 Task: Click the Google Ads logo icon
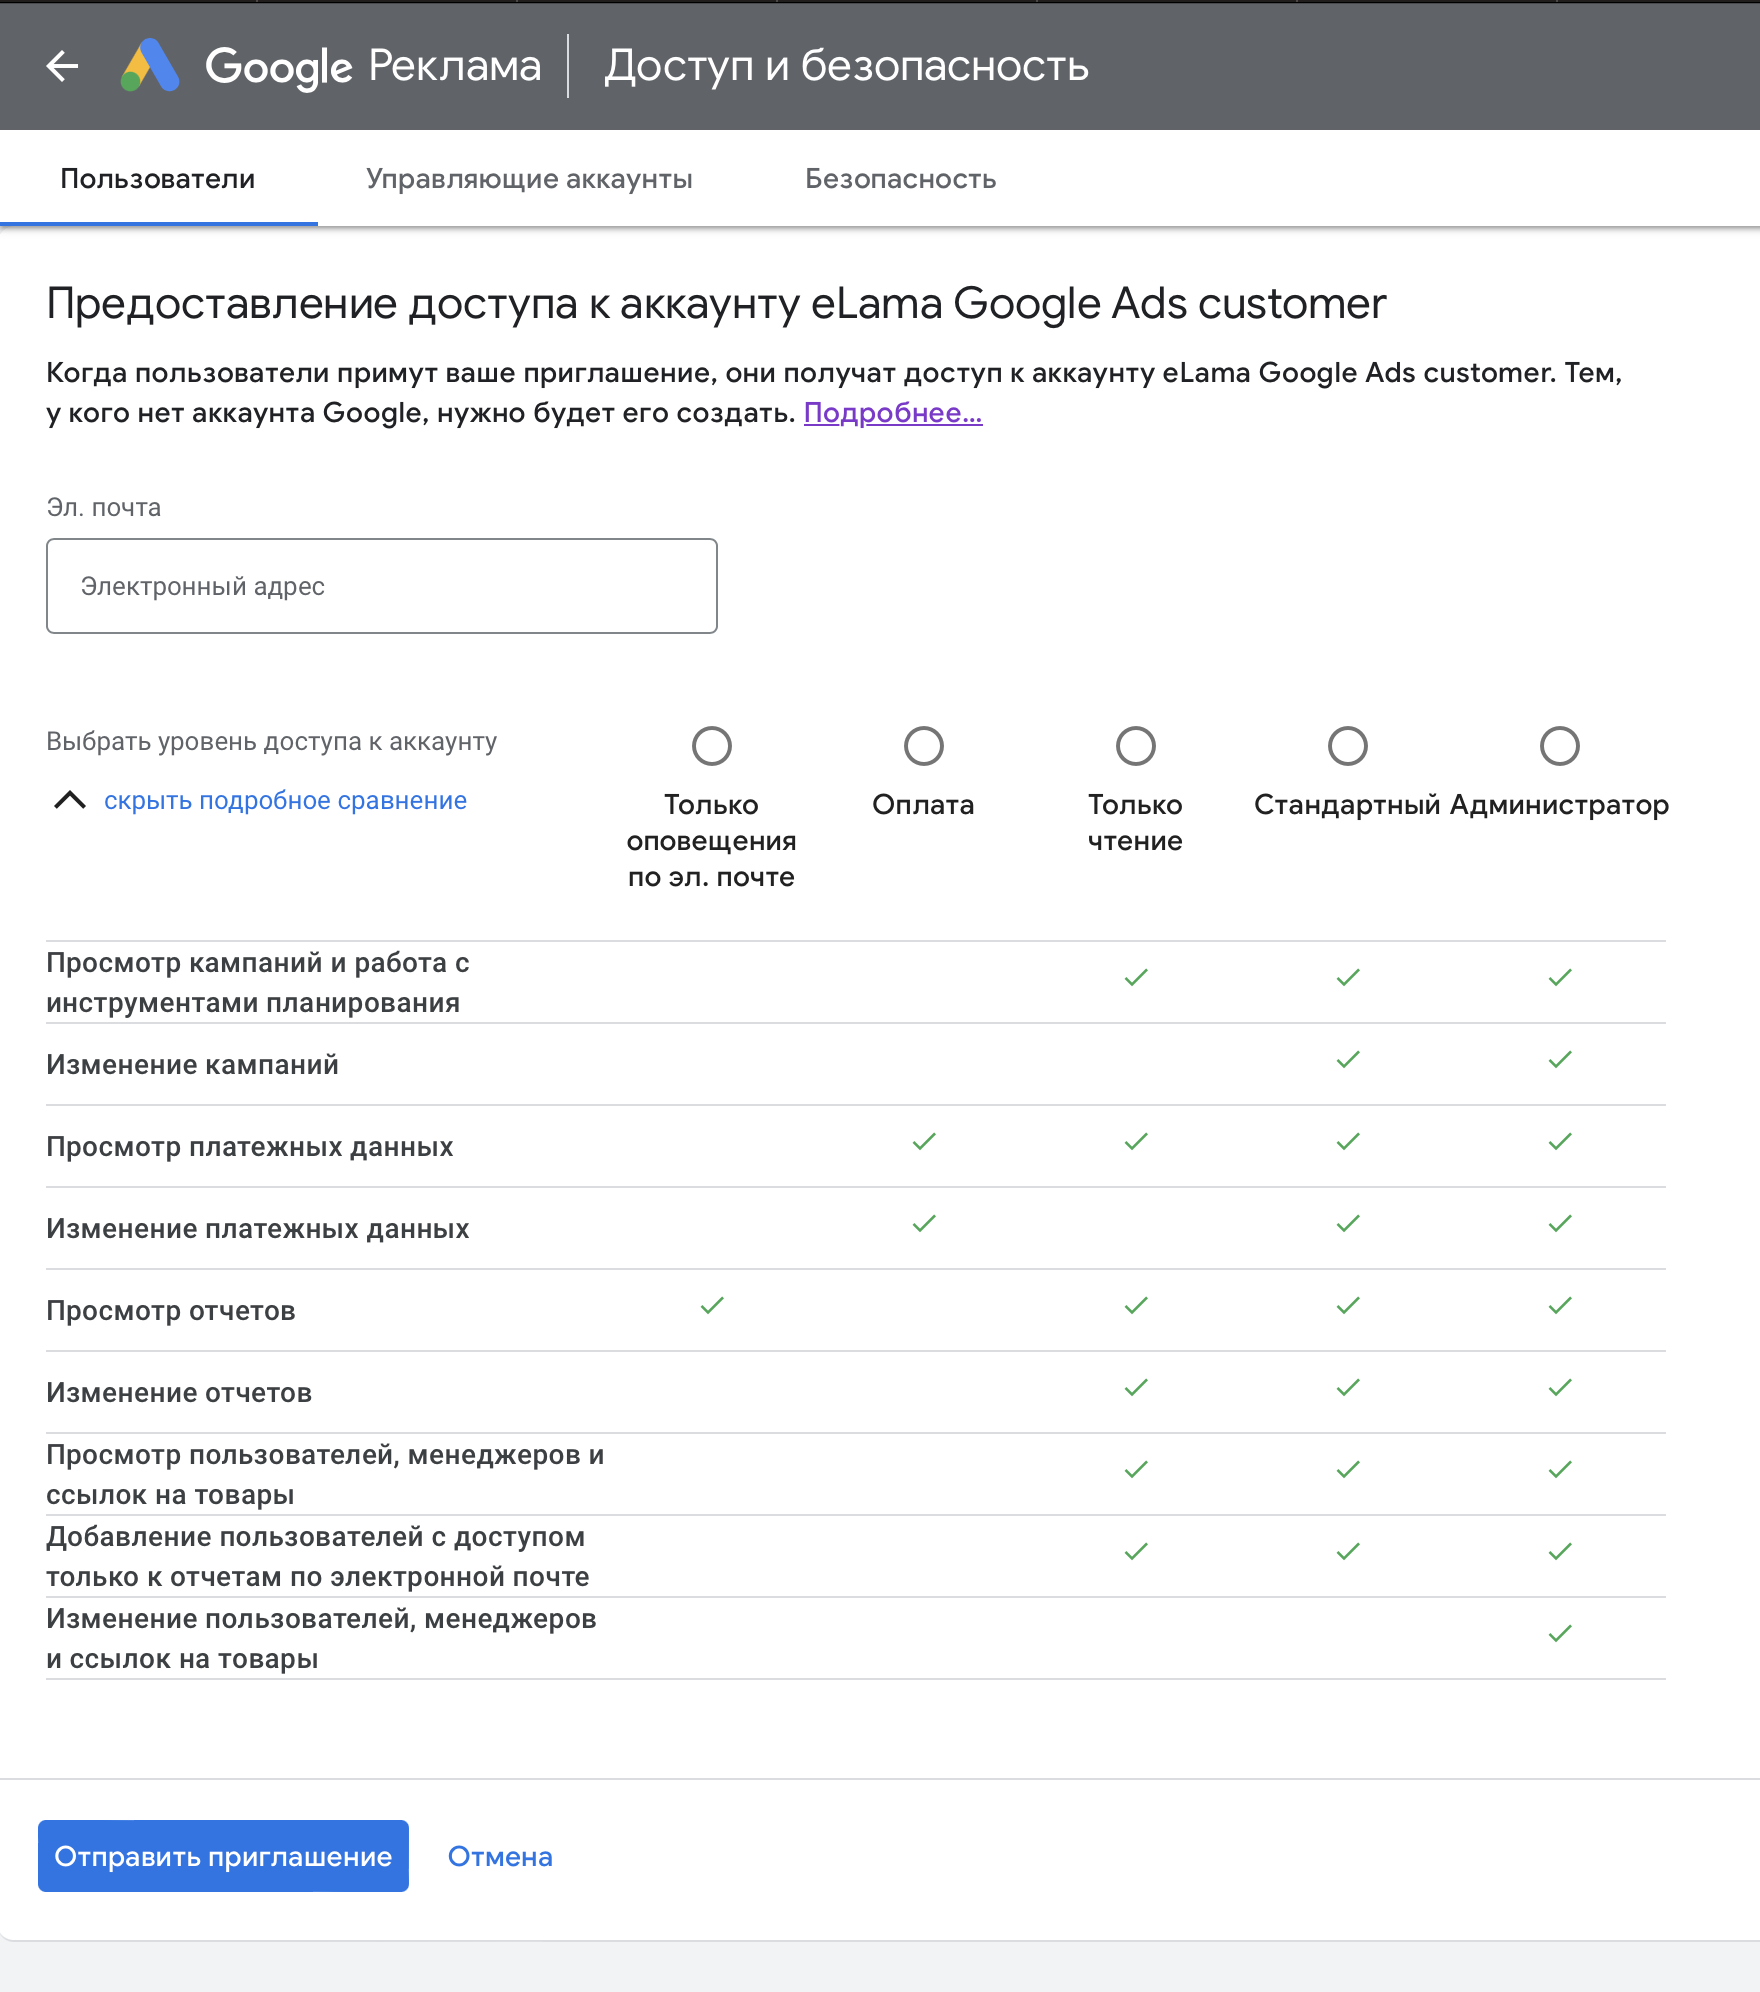[150, 66]
